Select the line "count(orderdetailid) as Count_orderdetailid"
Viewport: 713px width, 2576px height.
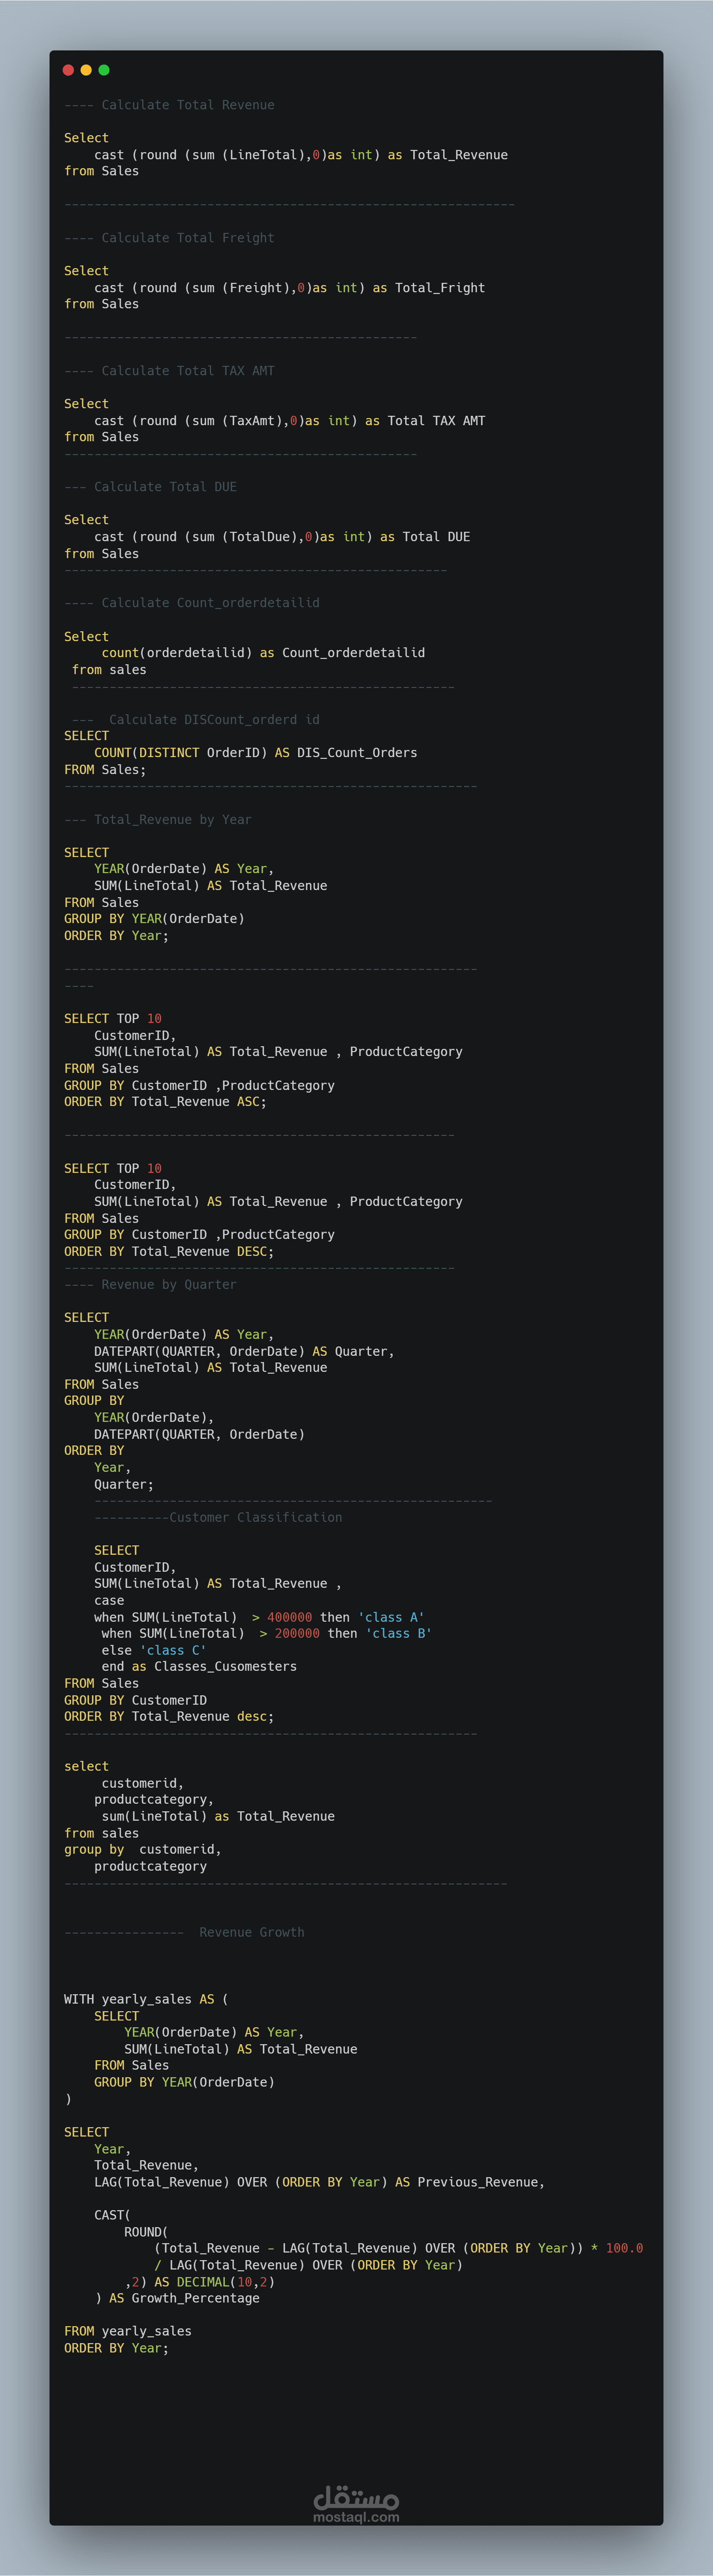[x=263, y=653]
